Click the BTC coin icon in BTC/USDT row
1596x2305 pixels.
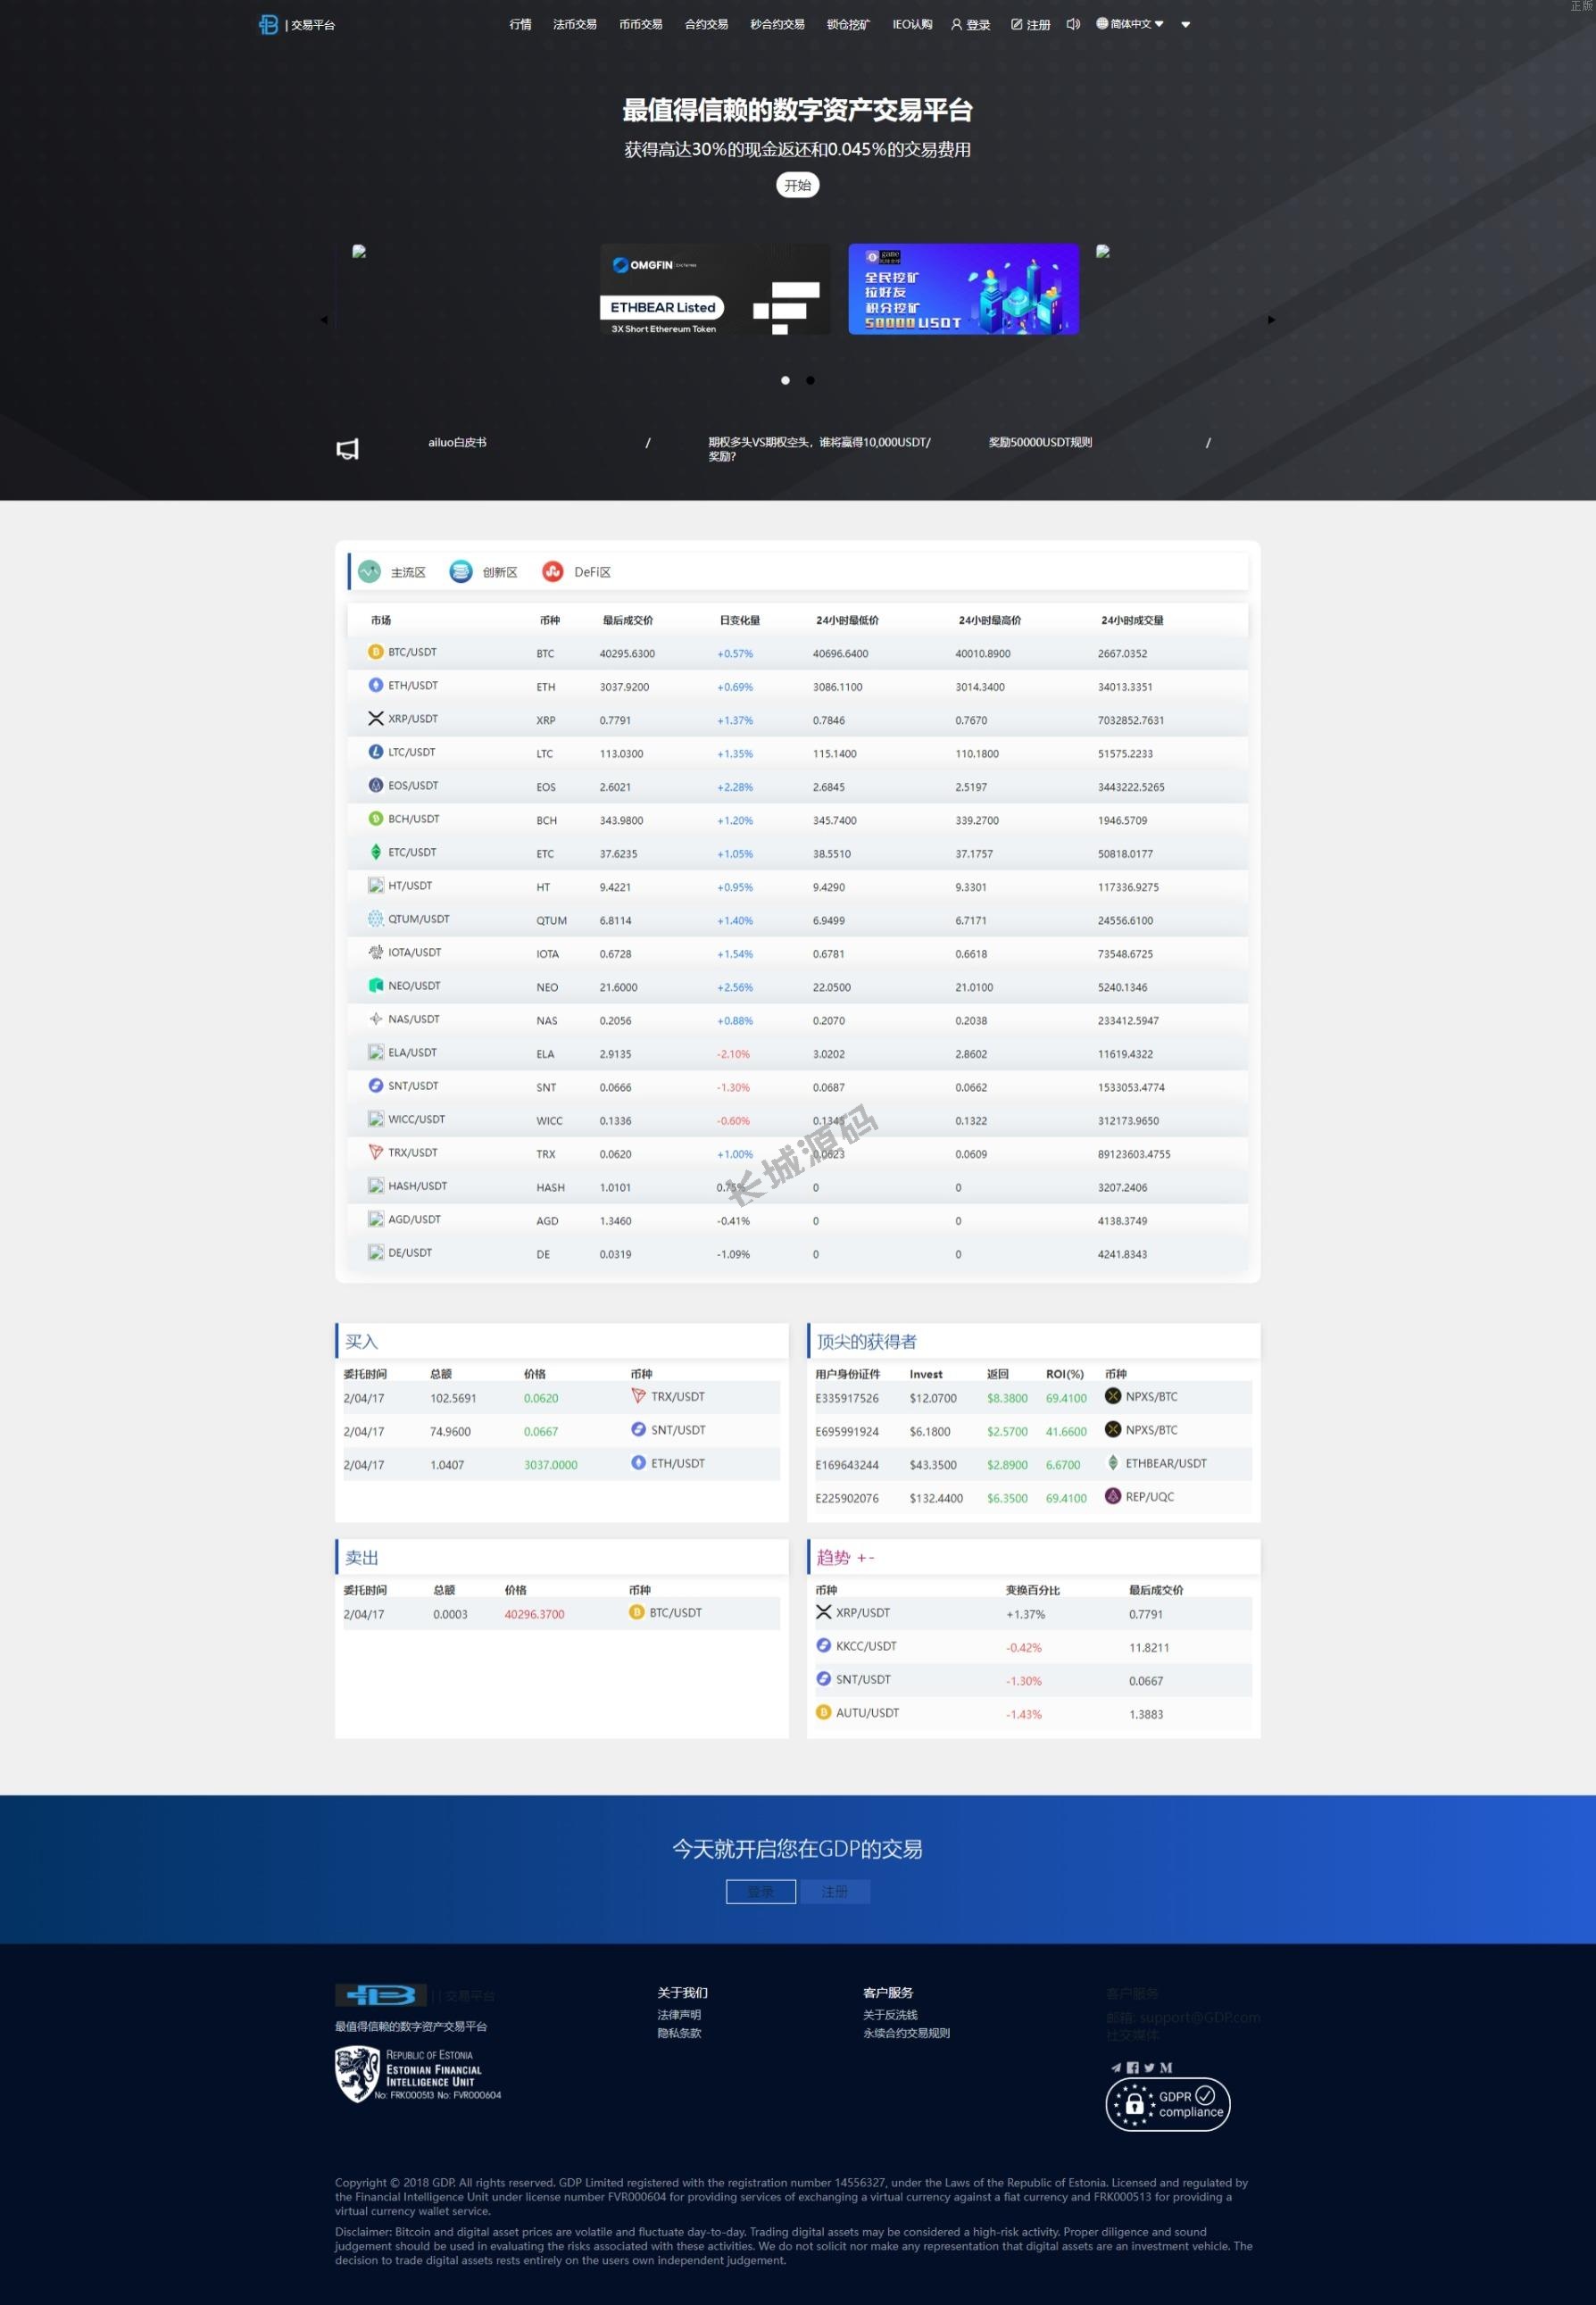(x=376, y=652)
